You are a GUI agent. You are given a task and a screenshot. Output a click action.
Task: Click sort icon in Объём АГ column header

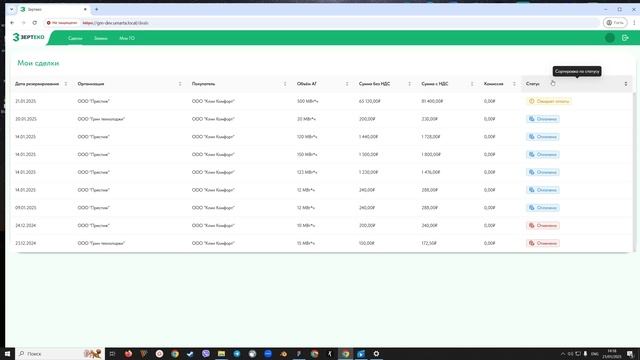347,84
